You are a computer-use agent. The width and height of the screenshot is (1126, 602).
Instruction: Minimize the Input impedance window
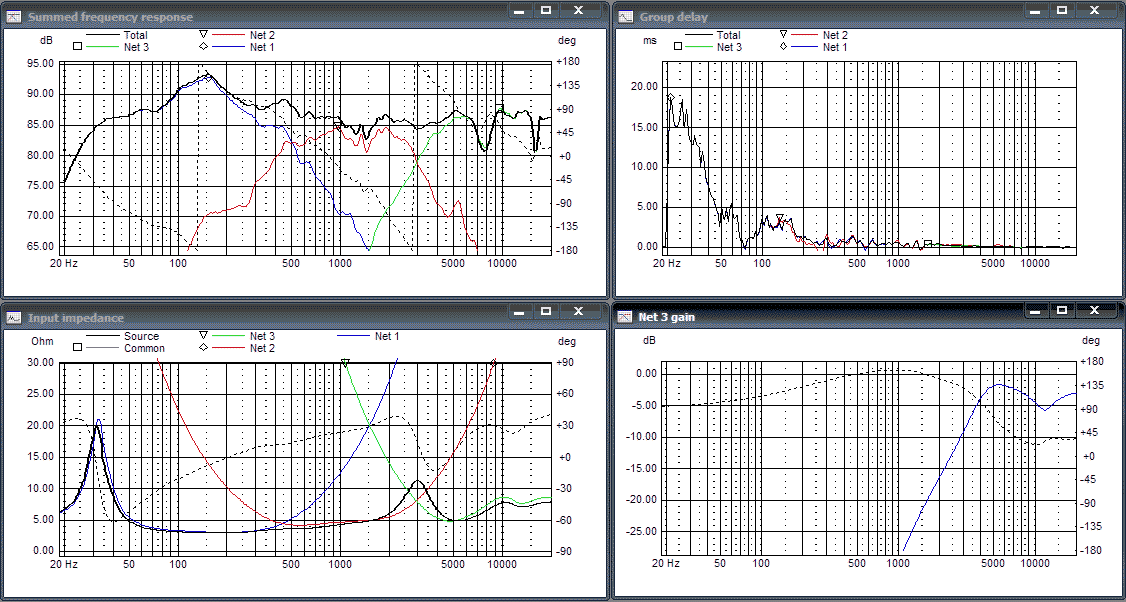pos(520,310)
